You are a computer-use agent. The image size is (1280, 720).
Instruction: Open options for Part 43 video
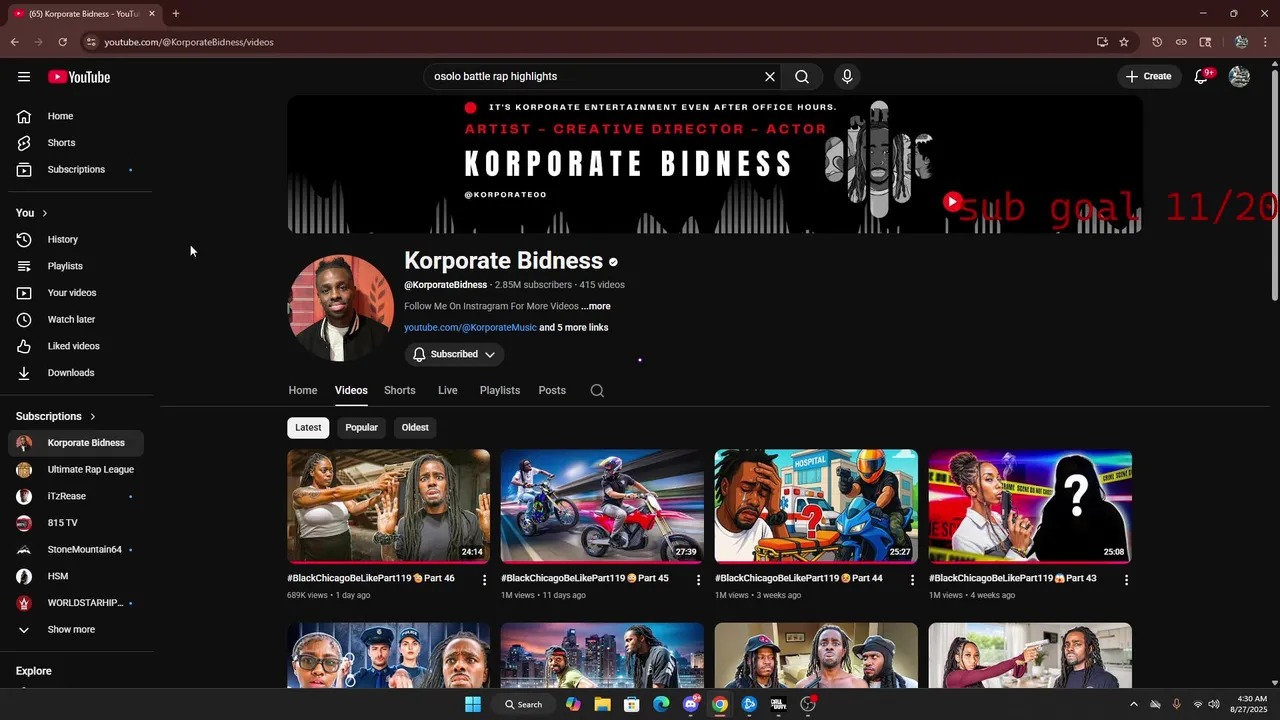[1126, 580]
